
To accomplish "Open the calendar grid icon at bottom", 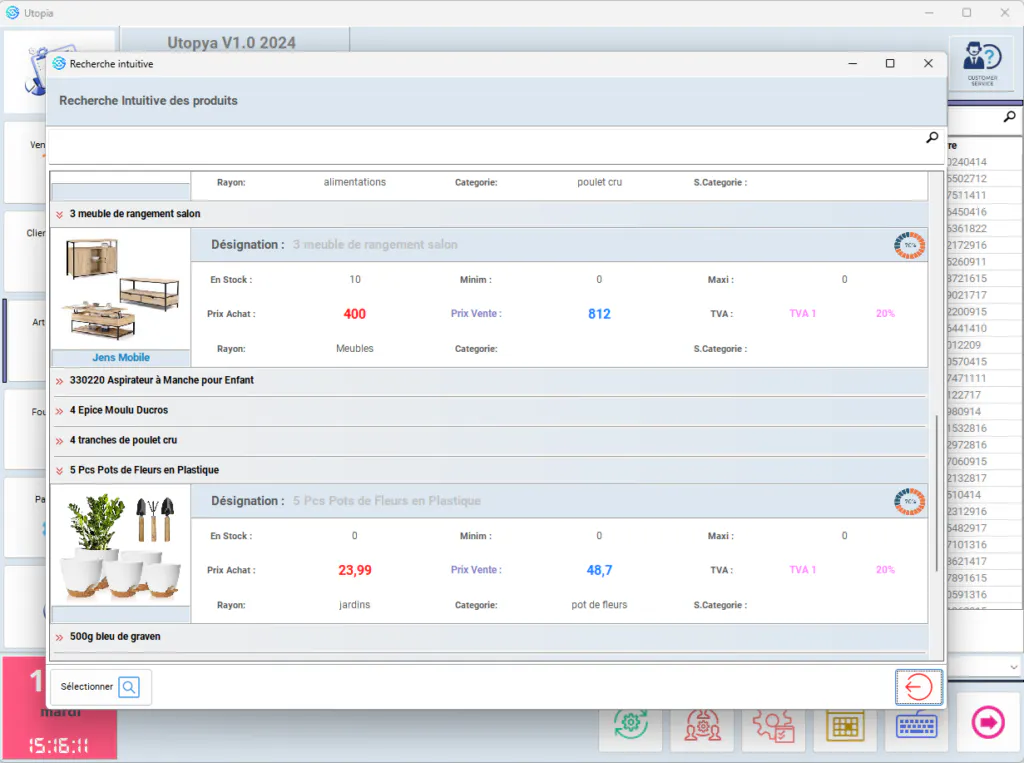I will point(844,726).
